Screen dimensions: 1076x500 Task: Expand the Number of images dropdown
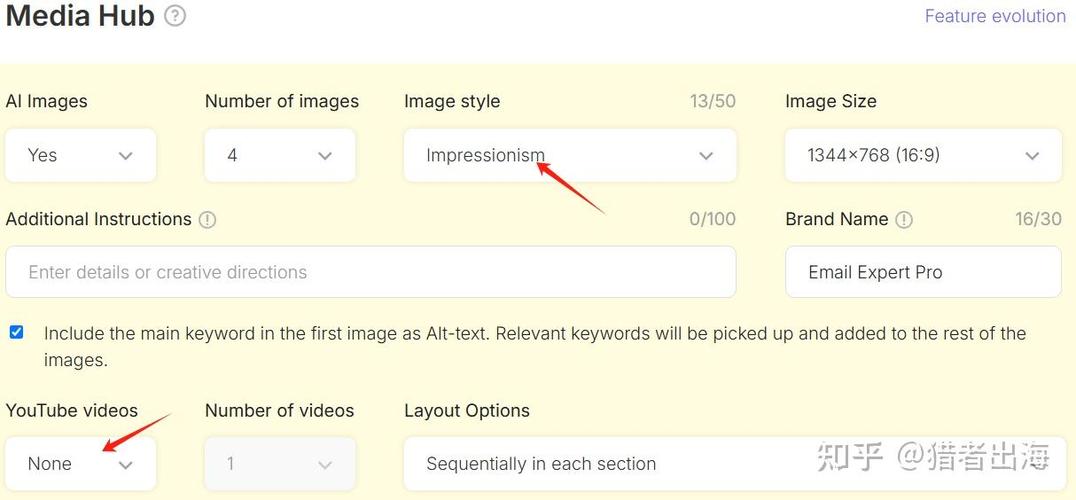[279, 155]
